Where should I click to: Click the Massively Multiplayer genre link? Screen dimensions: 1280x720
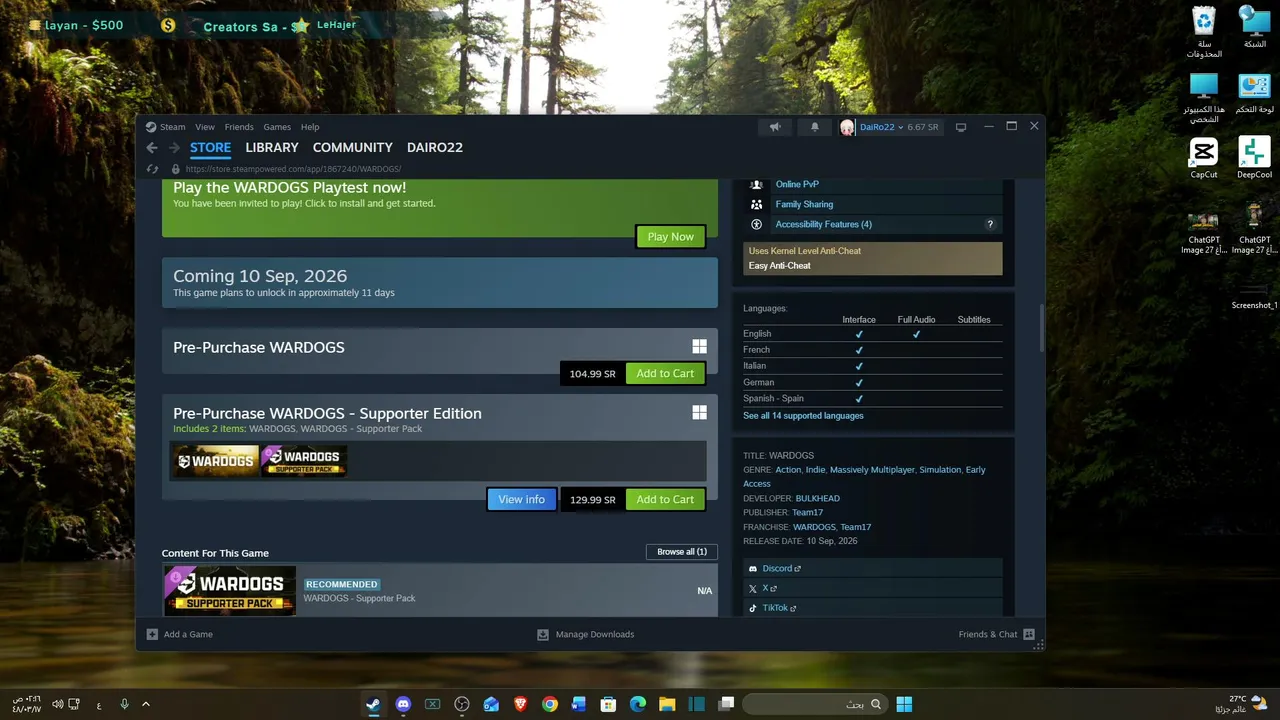pos(874,470)
